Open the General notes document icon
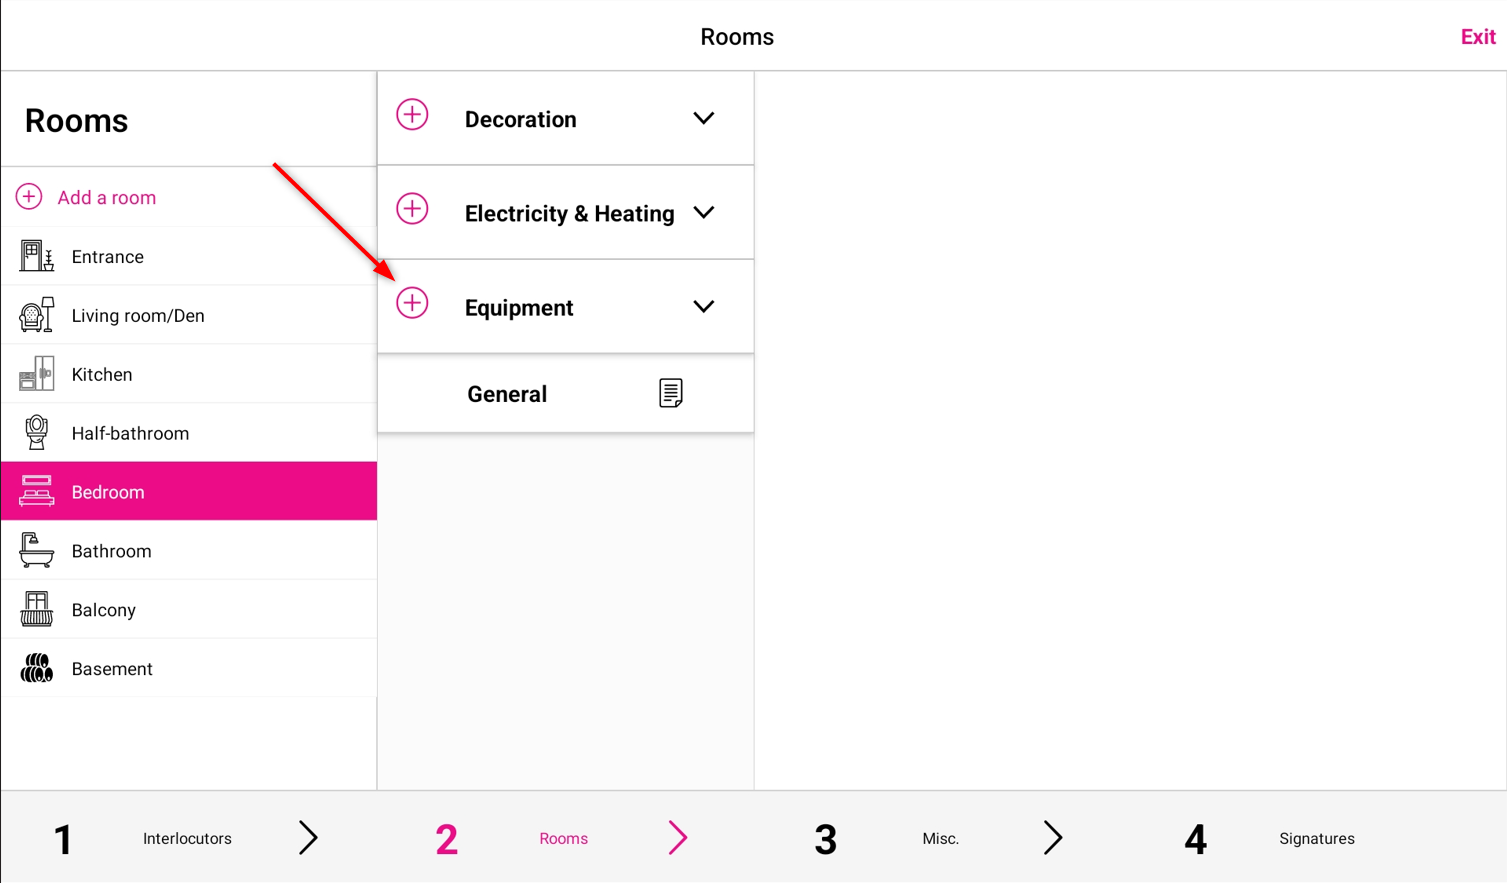The width and height of the screenshot is (1507, 883). (671, 393)
